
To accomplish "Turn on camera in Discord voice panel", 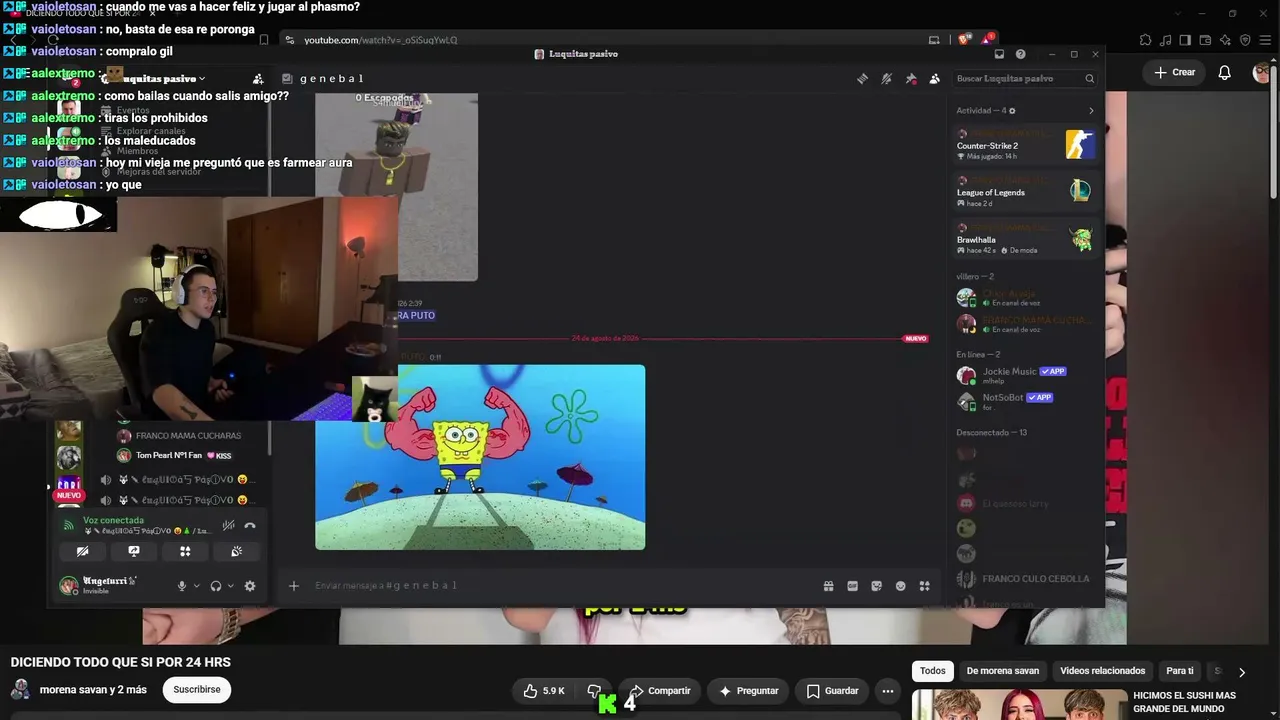I will point(83,551).
